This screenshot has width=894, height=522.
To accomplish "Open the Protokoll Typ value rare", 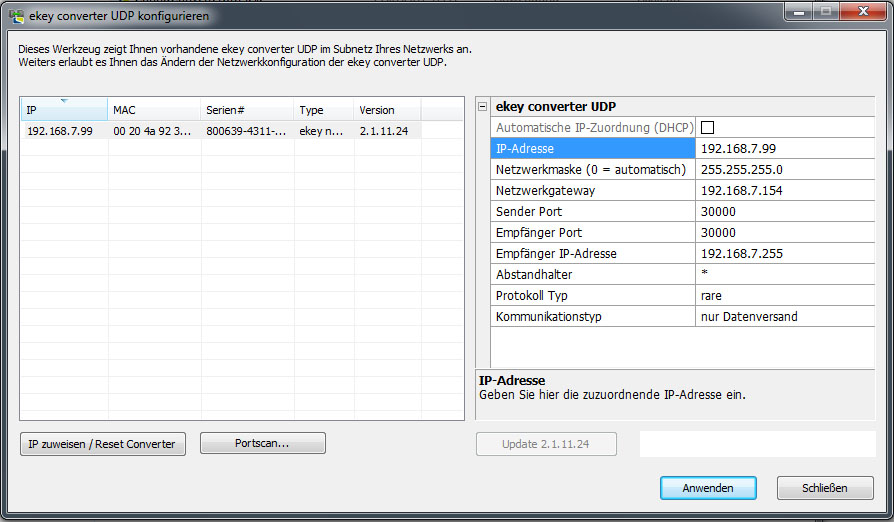I will tap(783, 296).
